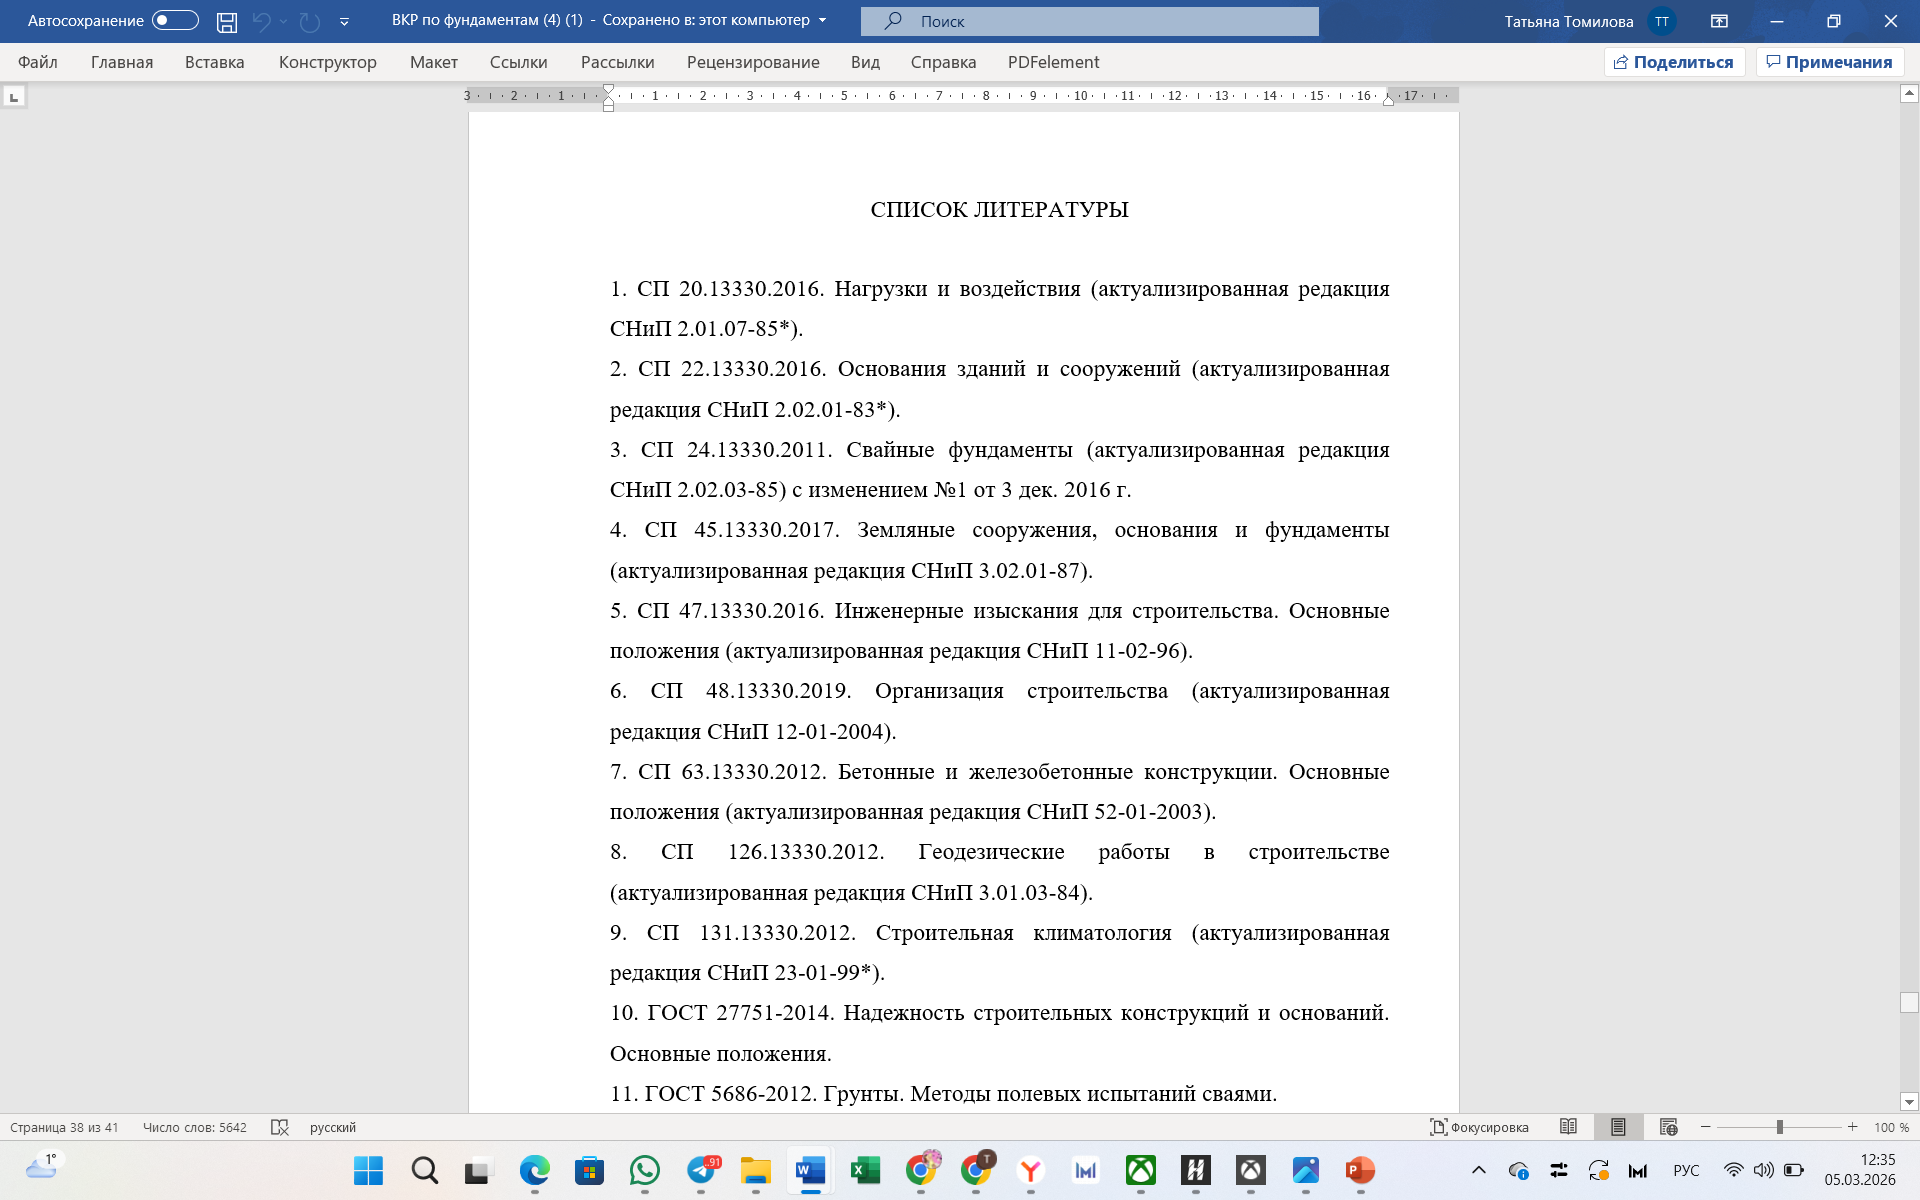Click the word count Число слов: 5642

coord(195,1127)
